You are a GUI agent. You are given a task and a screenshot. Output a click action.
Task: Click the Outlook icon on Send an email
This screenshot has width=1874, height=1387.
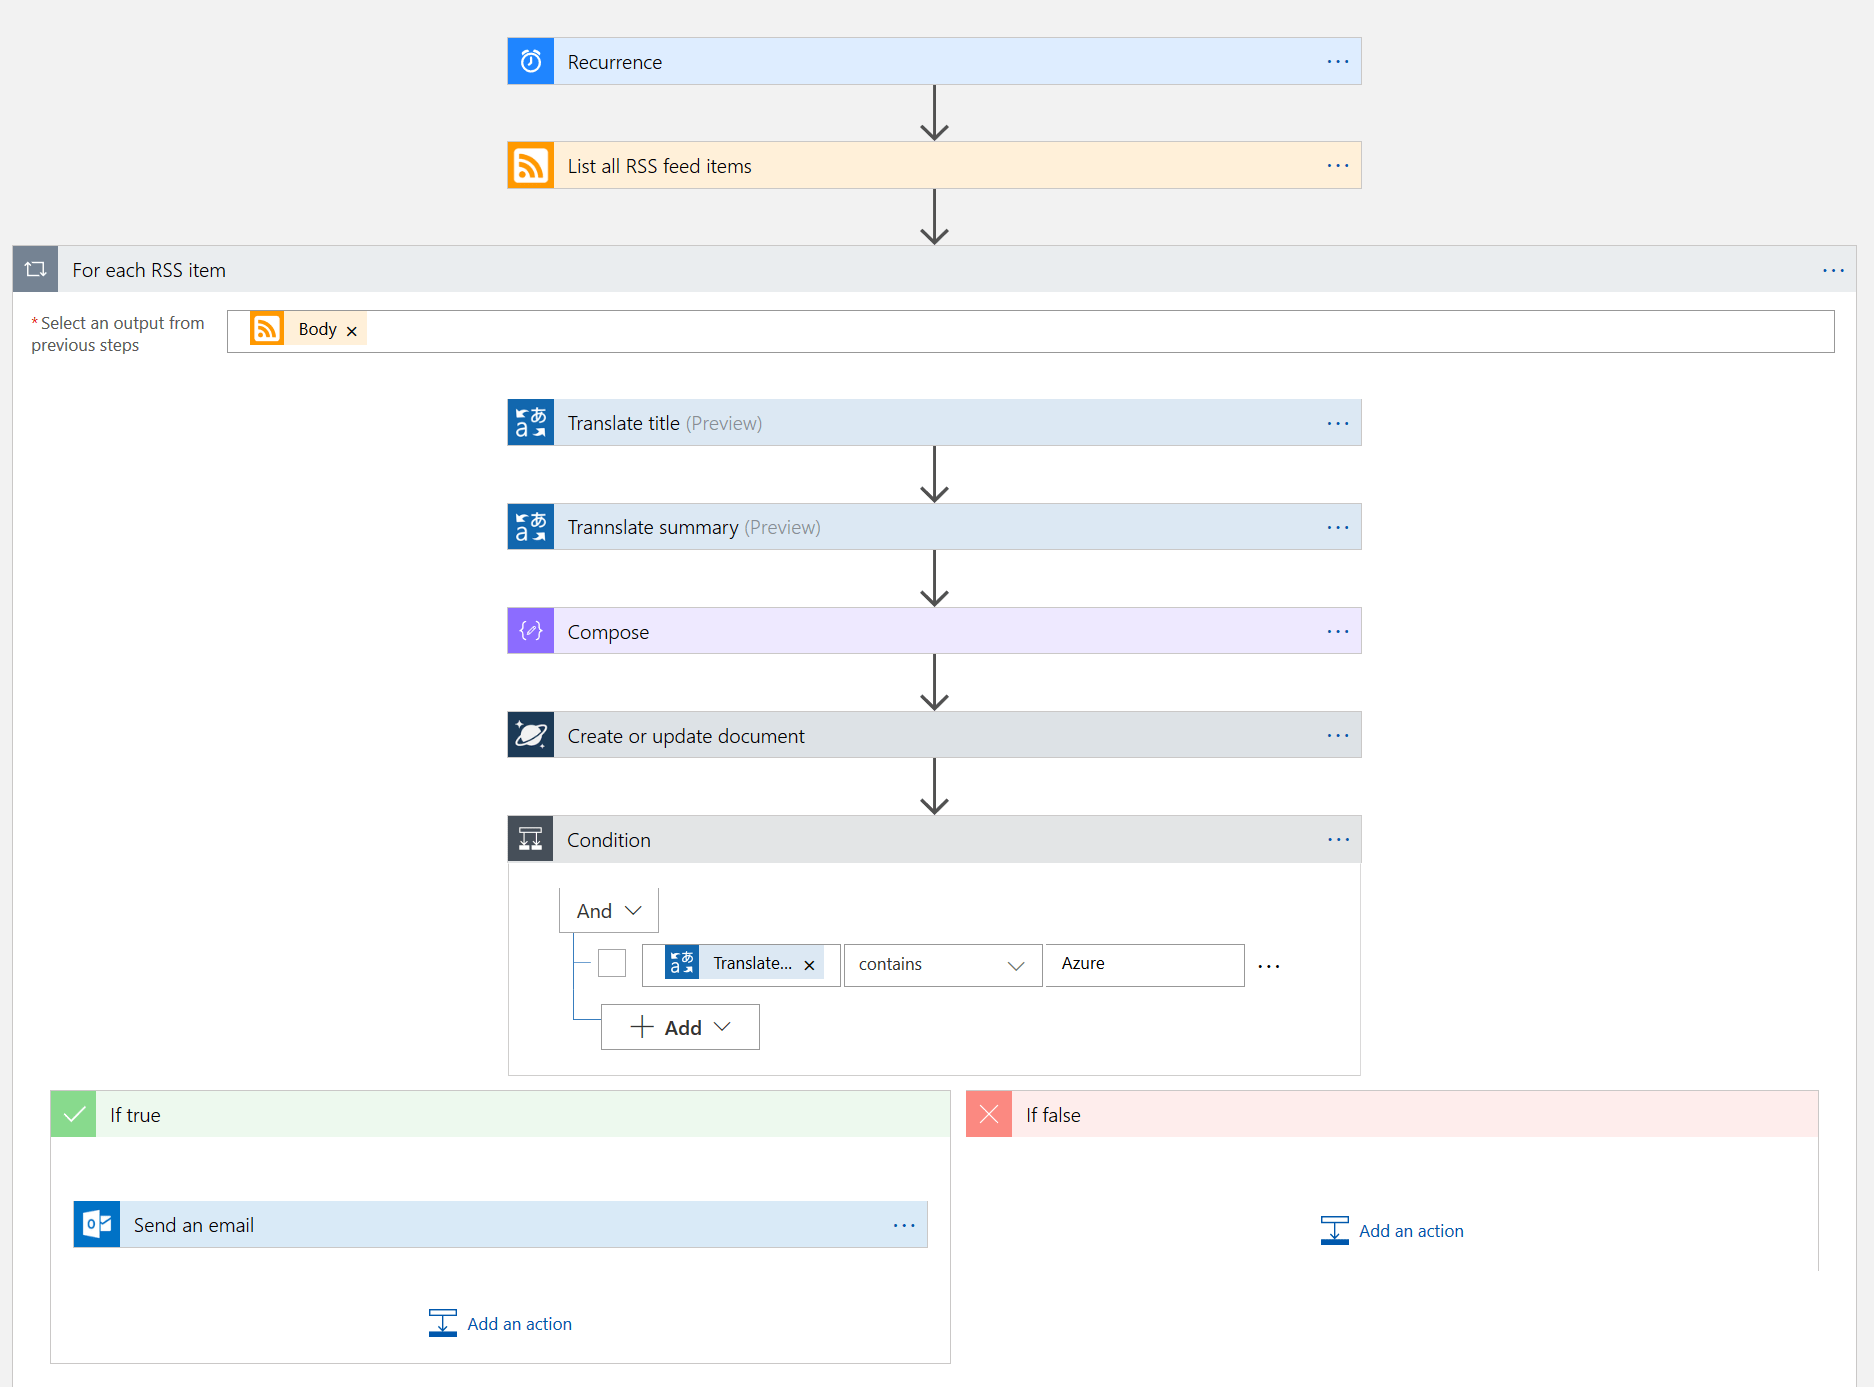[97, 1224]
